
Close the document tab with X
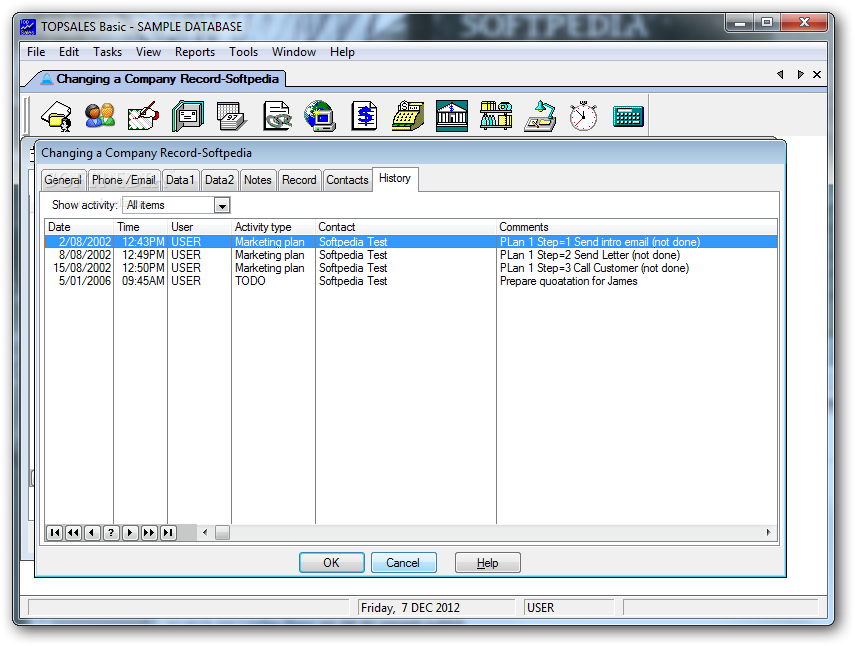[817, 75]
